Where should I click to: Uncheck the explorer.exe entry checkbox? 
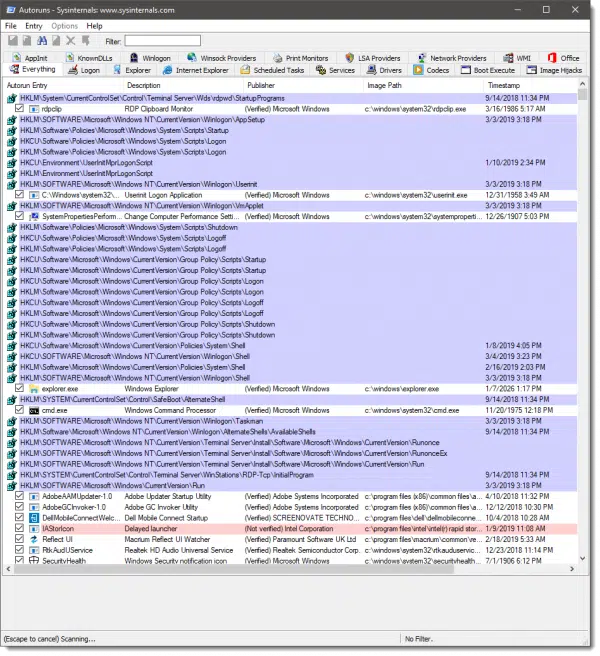pos(19,388)
